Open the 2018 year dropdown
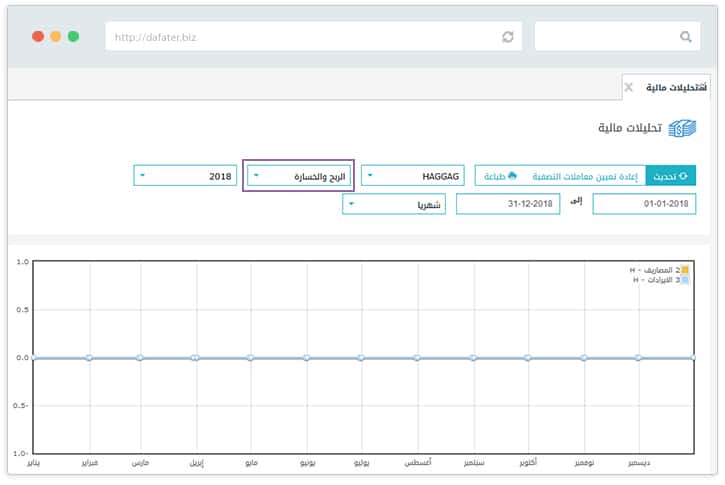 coord(185,176)
